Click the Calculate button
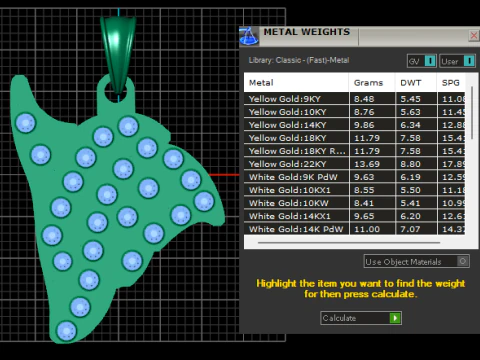Viewport: 480px width, 360px height. click(x=361, y=318)
